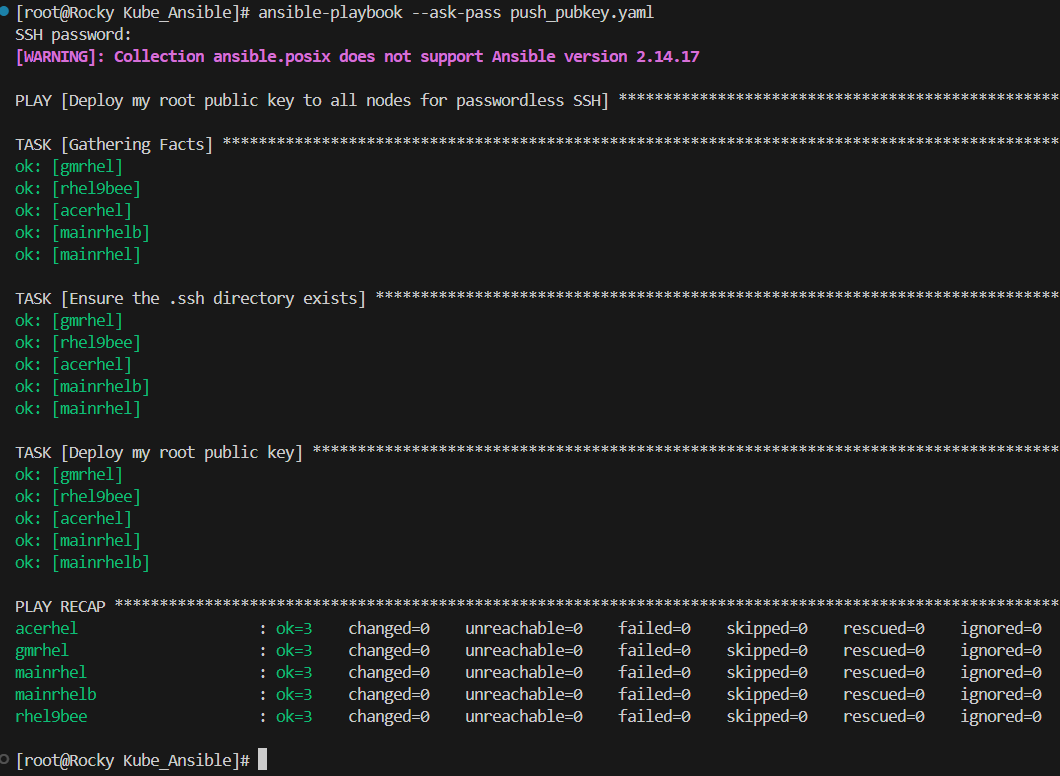Click ok=3 in the gmrhel recap row
1060x776 pixels.
click(x=294, y=651)
